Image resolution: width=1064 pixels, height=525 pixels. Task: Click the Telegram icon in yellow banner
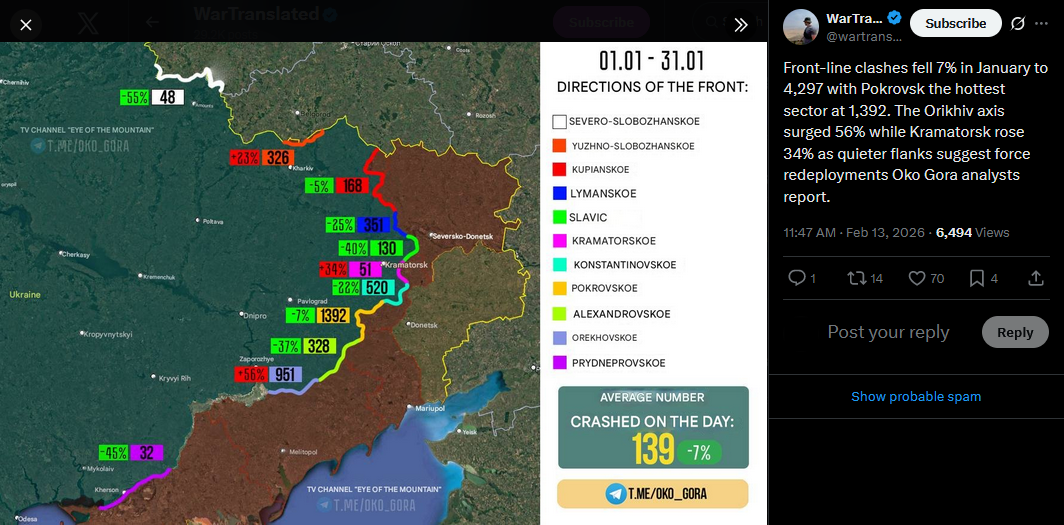615,494
